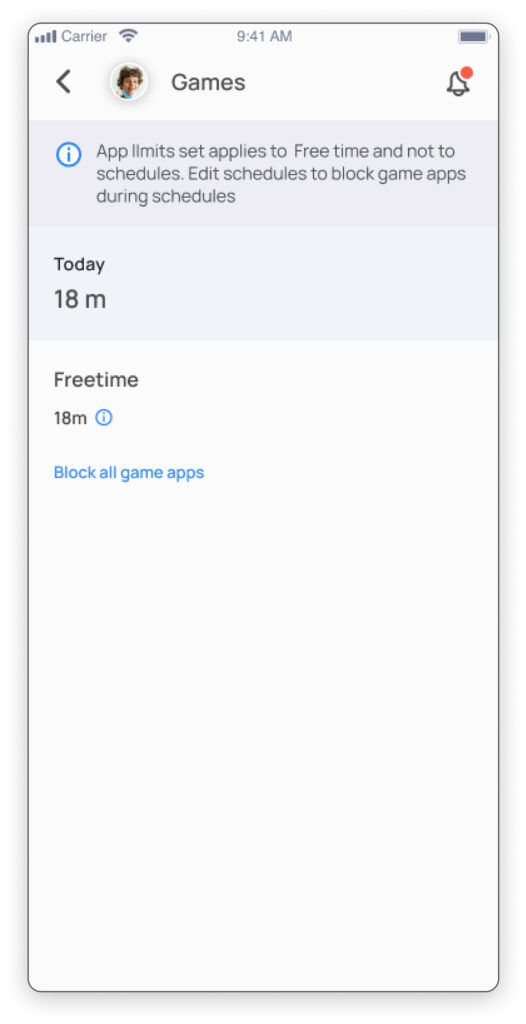The height and width of the screenshot is (1024, 526).
Task: Tap the battery indicator icon
Action: (473, 37)
